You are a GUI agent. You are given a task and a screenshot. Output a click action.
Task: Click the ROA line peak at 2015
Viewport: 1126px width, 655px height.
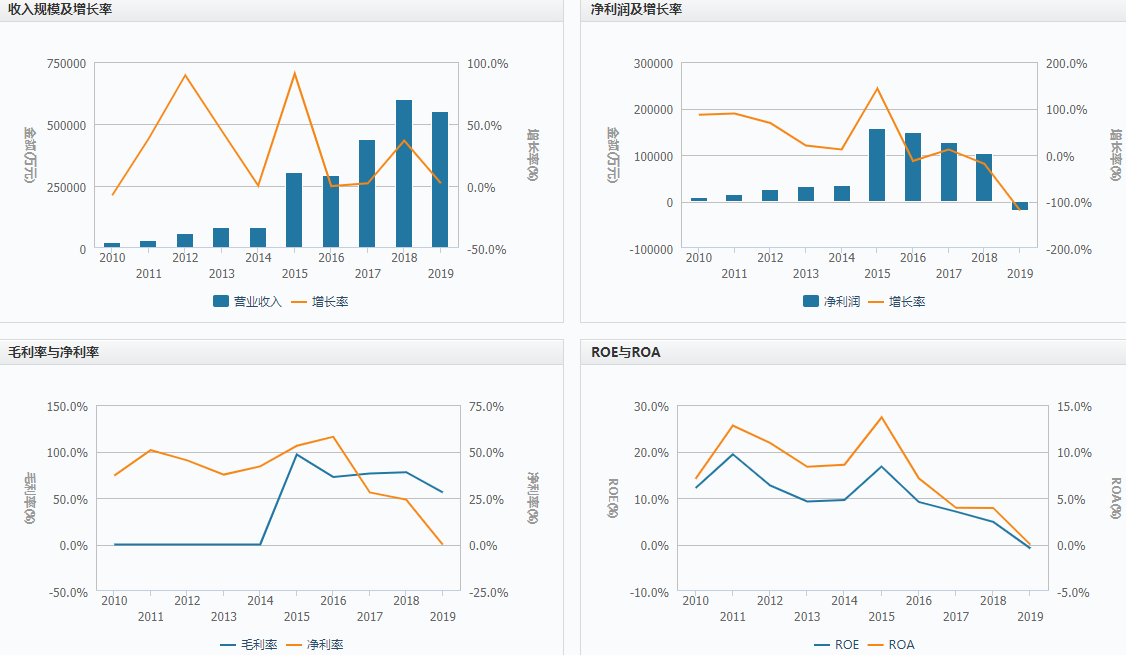coord(881,417)
